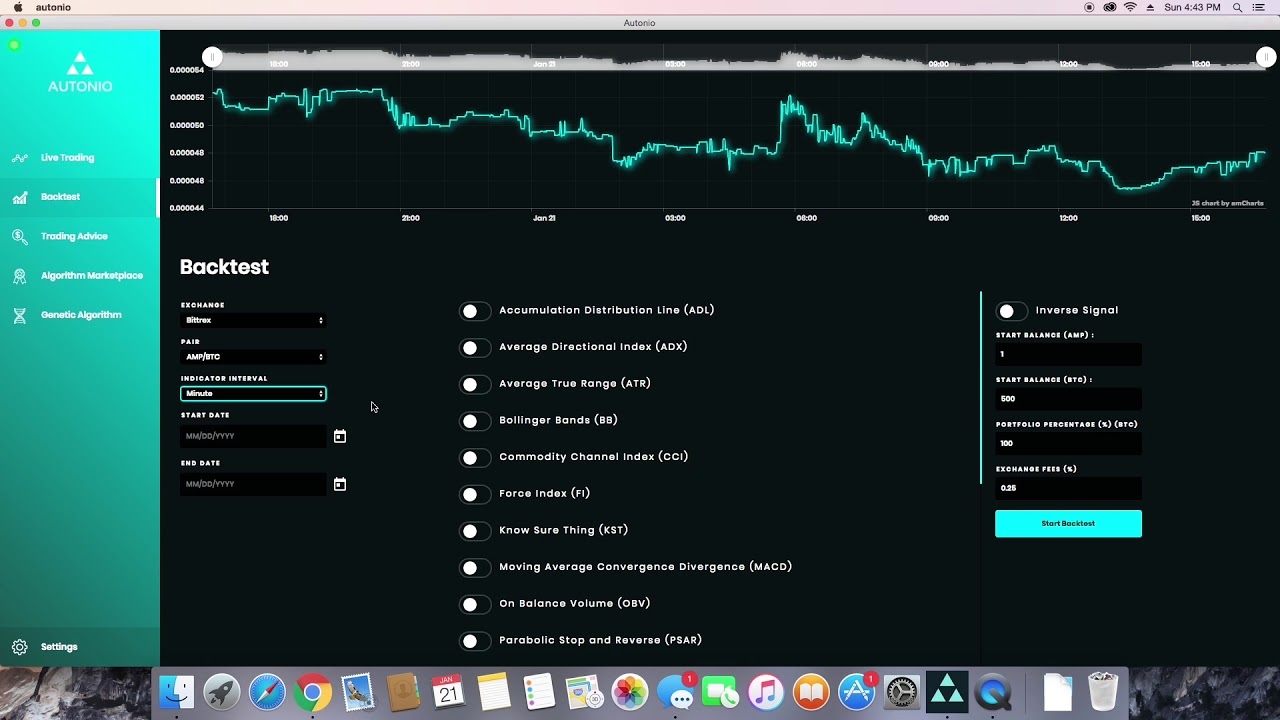Select the Backtest sidebar menu item
The height and width of the screenshot is (720, 1280).
[x=60, y=197]
